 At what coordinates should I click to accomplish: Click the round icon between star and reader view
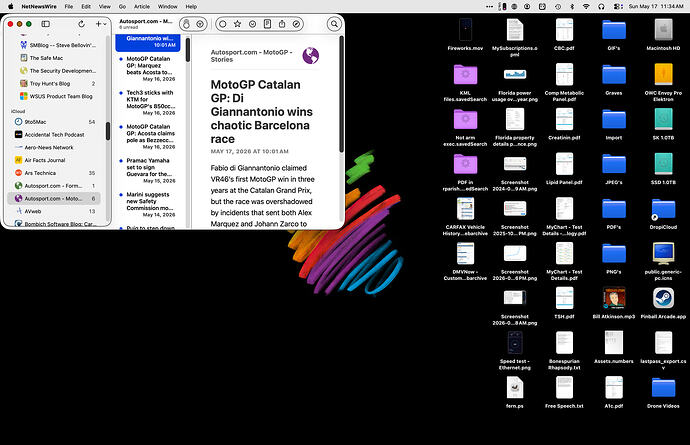click(x=253, y=24)
